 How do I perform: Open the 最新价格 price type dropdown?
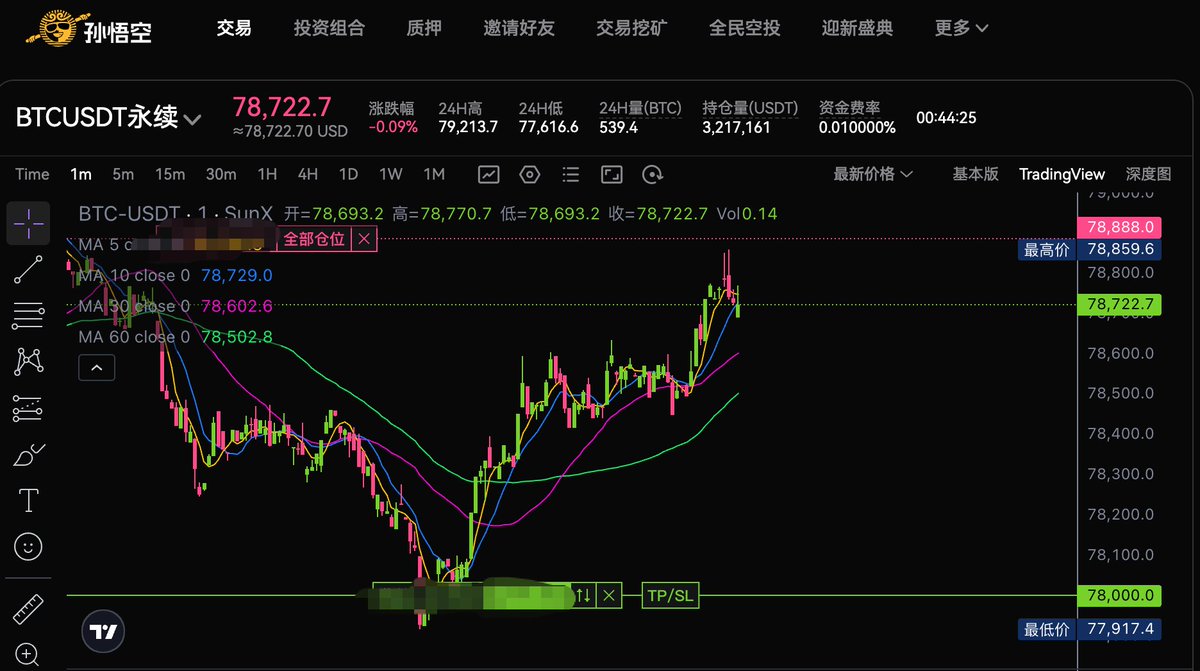[873, 174]
